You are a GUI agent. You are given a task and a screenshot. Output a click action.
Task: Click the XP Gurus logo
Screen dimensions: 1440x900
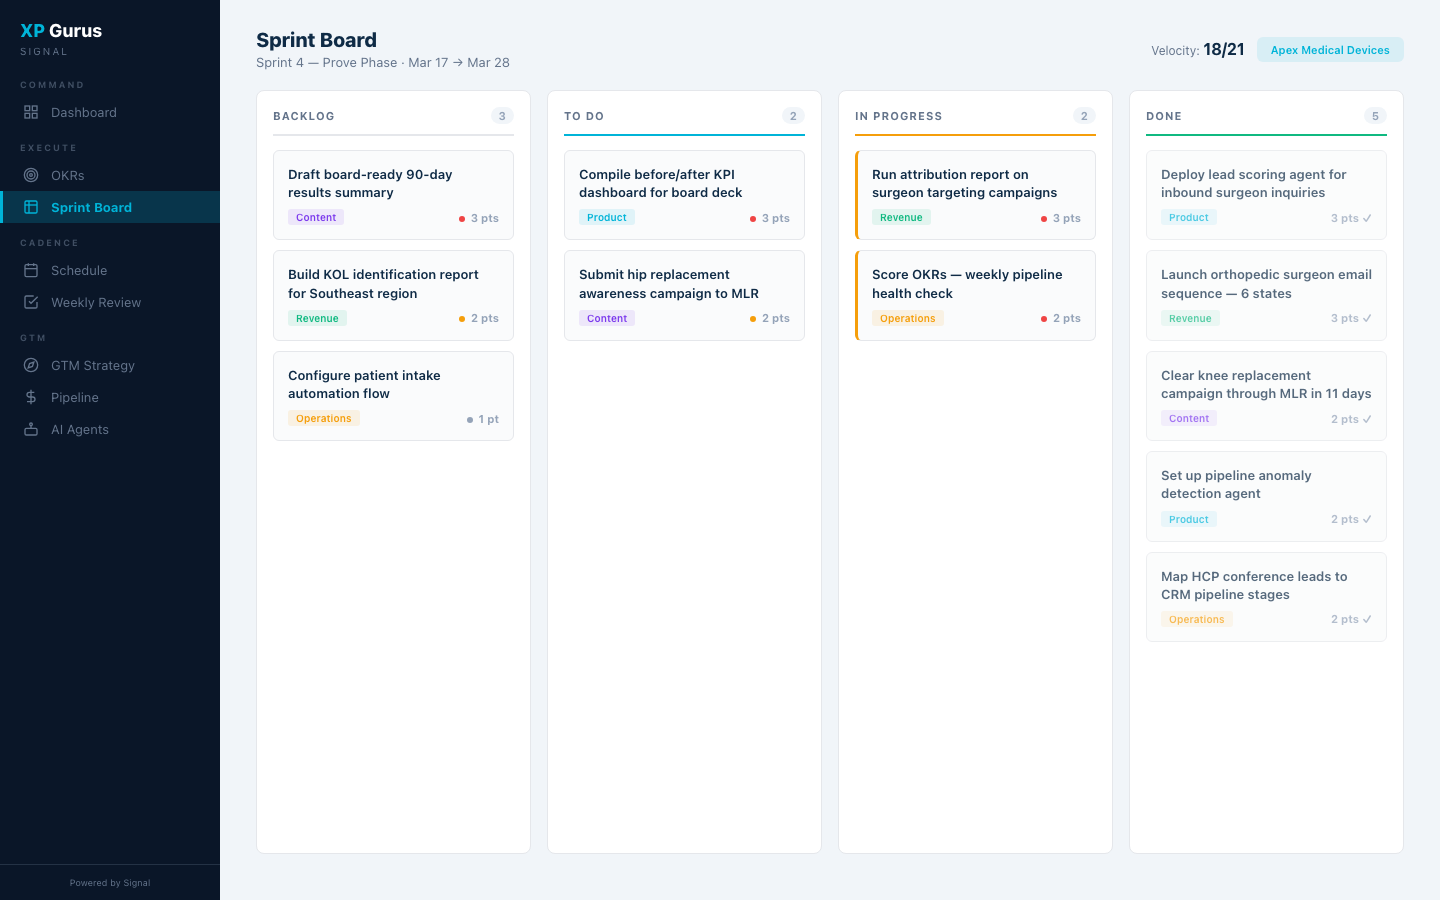62,30
